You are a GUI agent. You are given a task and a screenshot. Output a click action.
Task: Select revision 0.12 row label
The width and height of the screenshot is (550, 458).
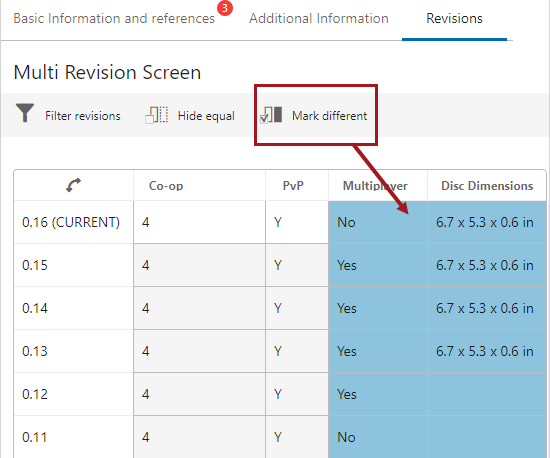point(35,394)
